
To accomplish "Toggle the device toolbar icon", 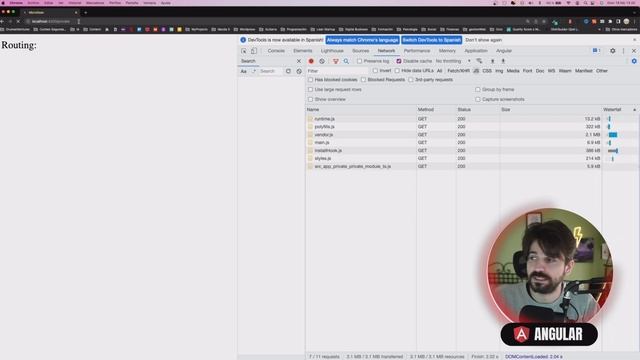I will pos(253,51).
